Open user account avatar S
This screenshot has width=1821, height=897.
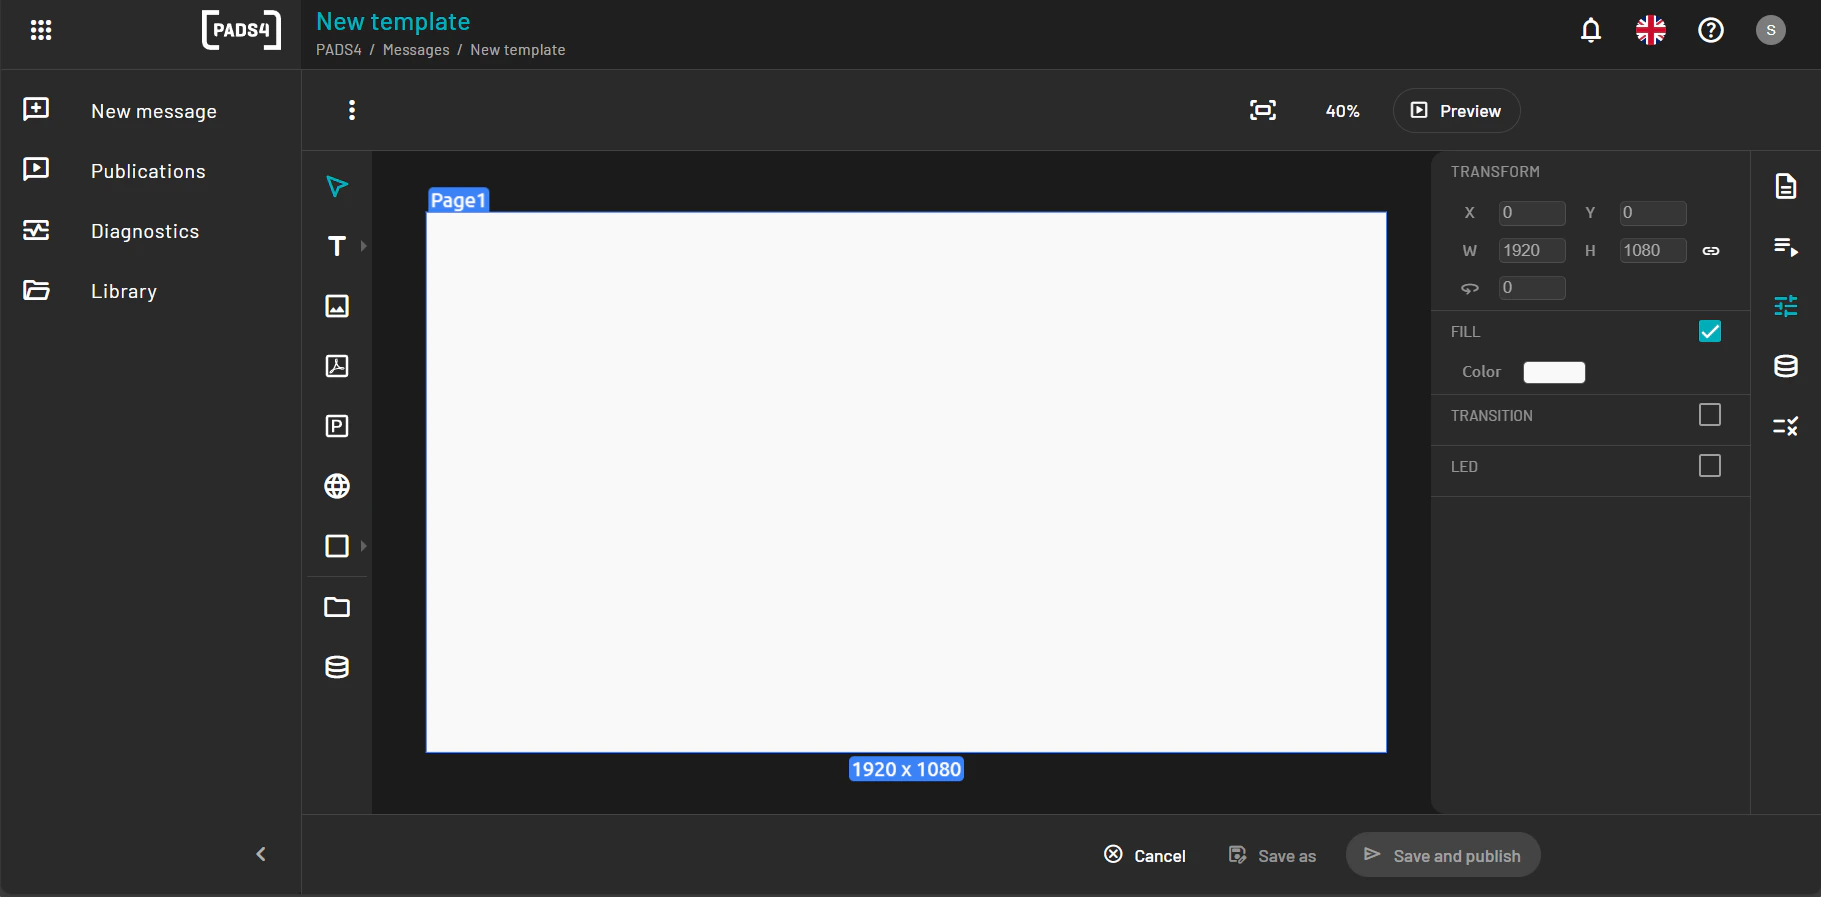coord(1771,30)
